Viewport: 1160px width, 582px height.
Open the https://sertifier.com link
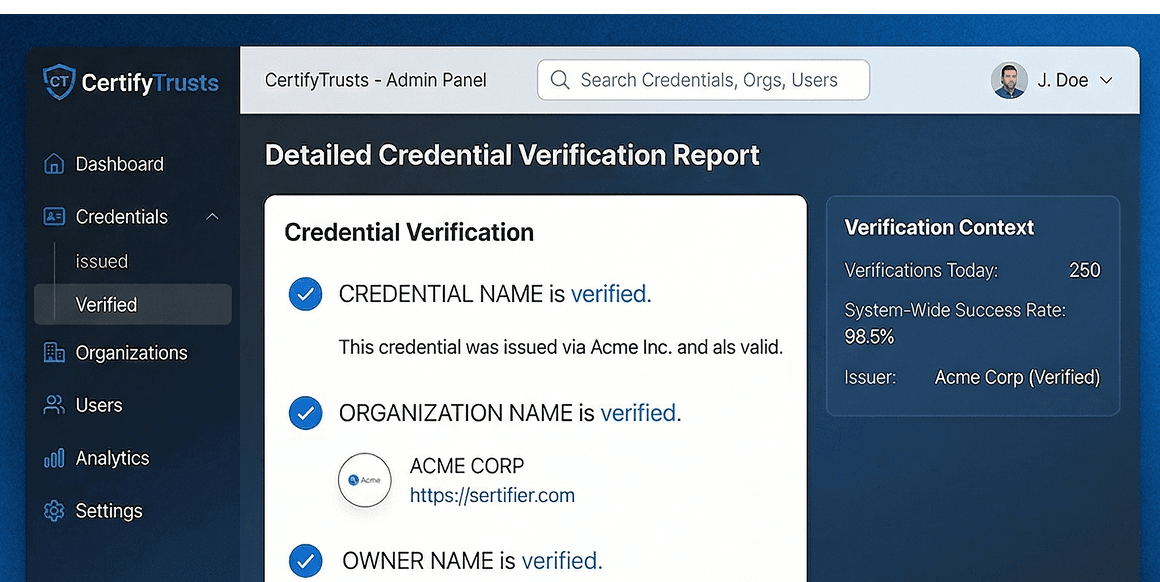click(492, 495)
